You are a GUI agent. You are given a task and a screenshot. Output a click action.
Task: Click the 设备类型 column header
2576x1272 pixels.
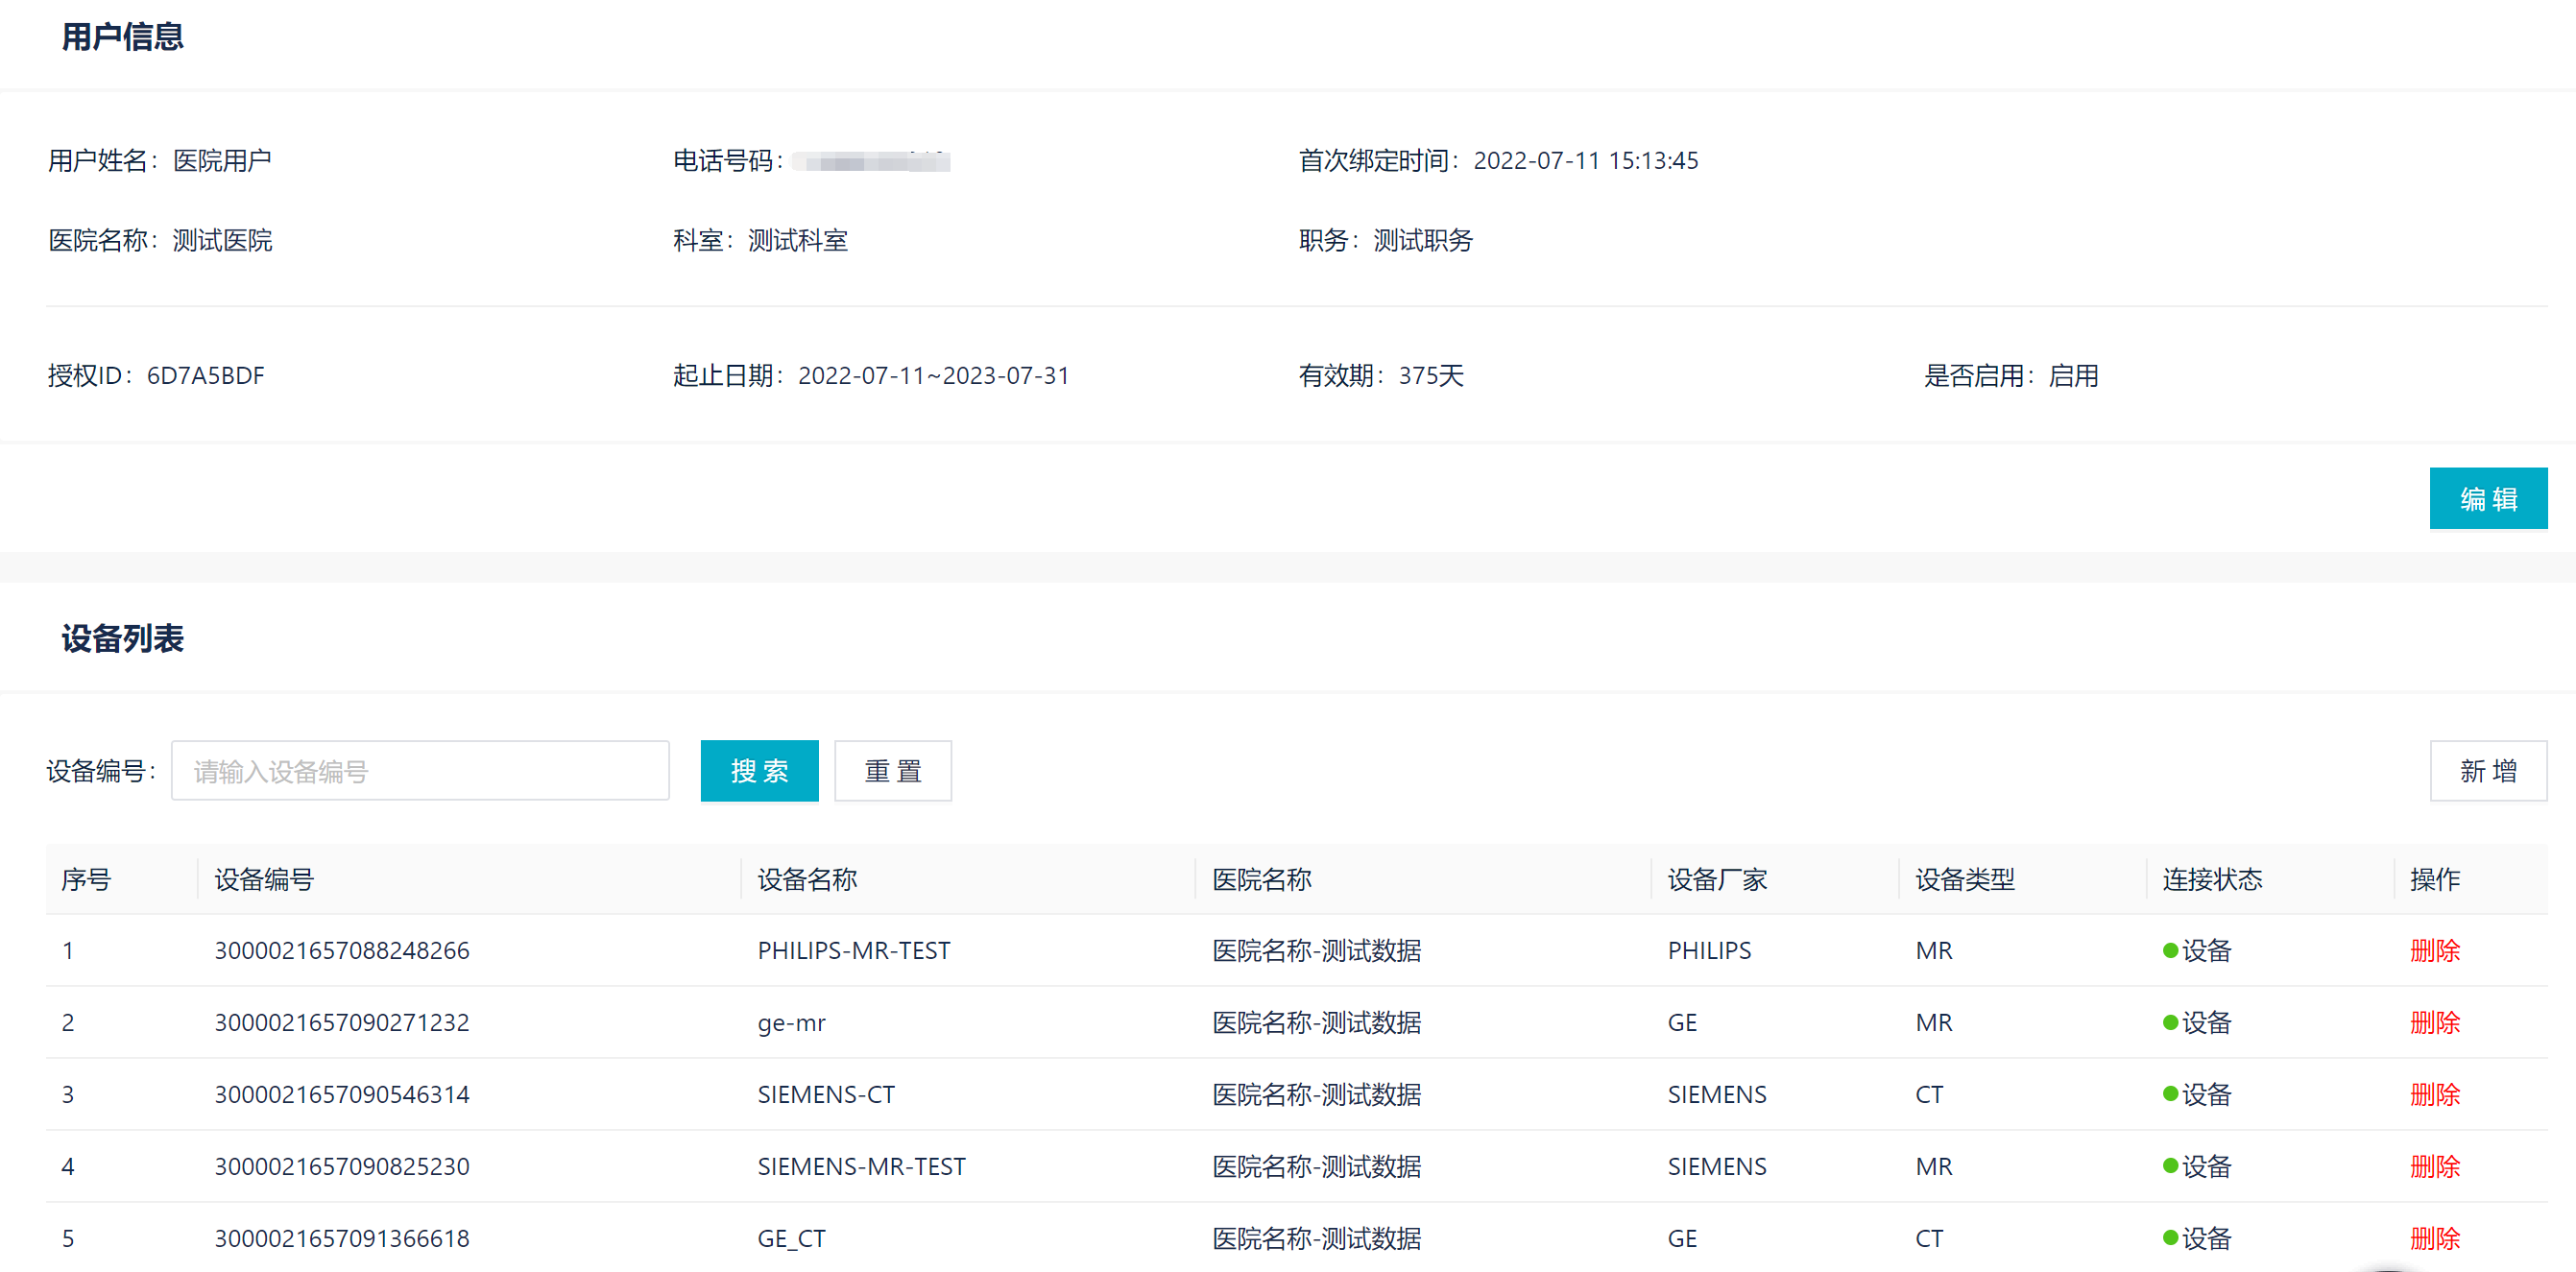1964,879
